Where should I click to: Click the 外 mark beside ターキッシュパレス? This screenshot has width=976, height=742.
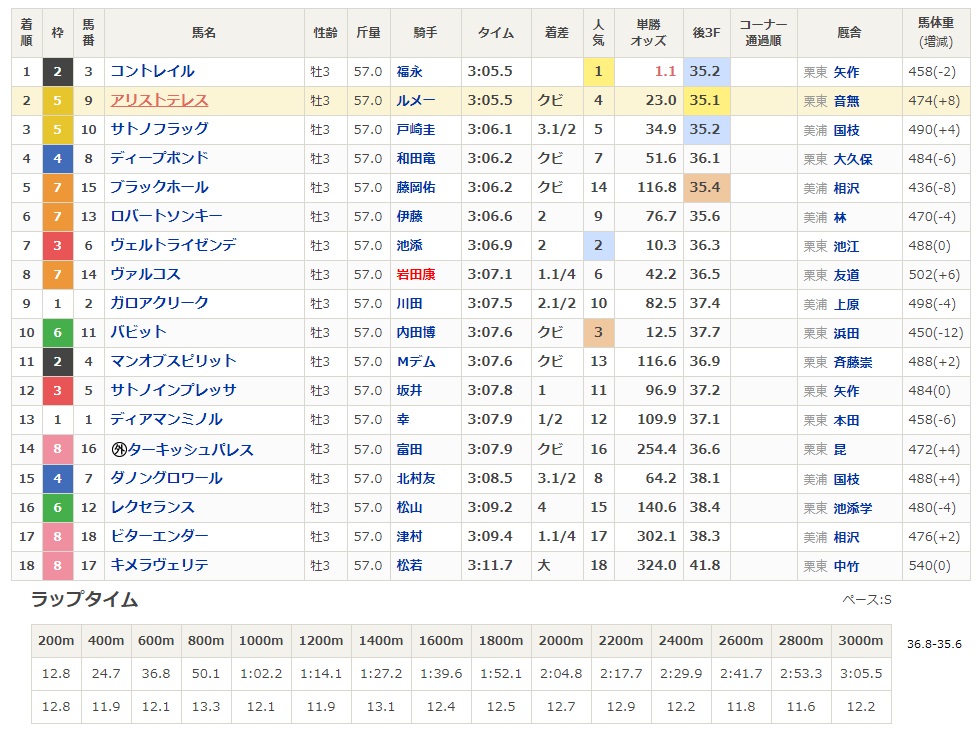119,449
